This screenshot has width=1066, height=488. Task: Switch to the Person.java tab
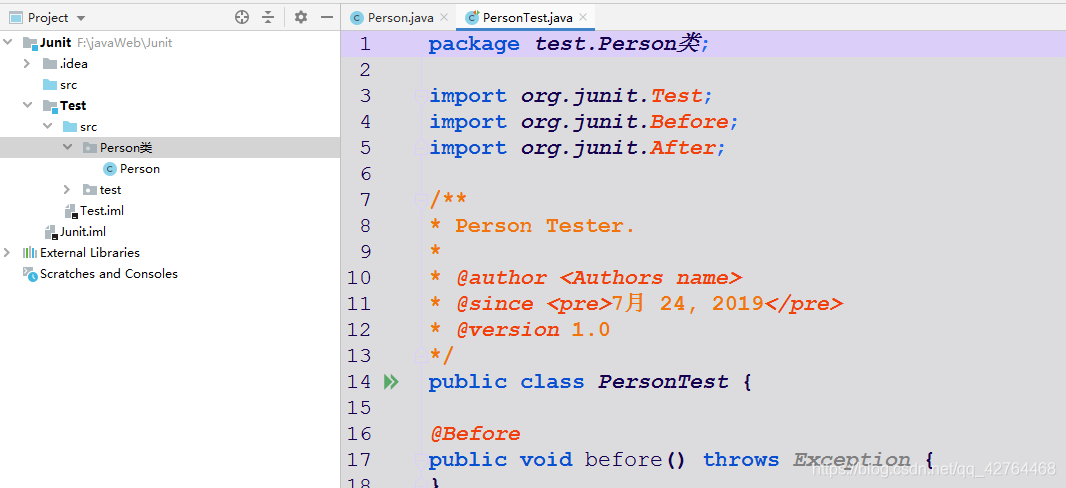pos(400,18)
